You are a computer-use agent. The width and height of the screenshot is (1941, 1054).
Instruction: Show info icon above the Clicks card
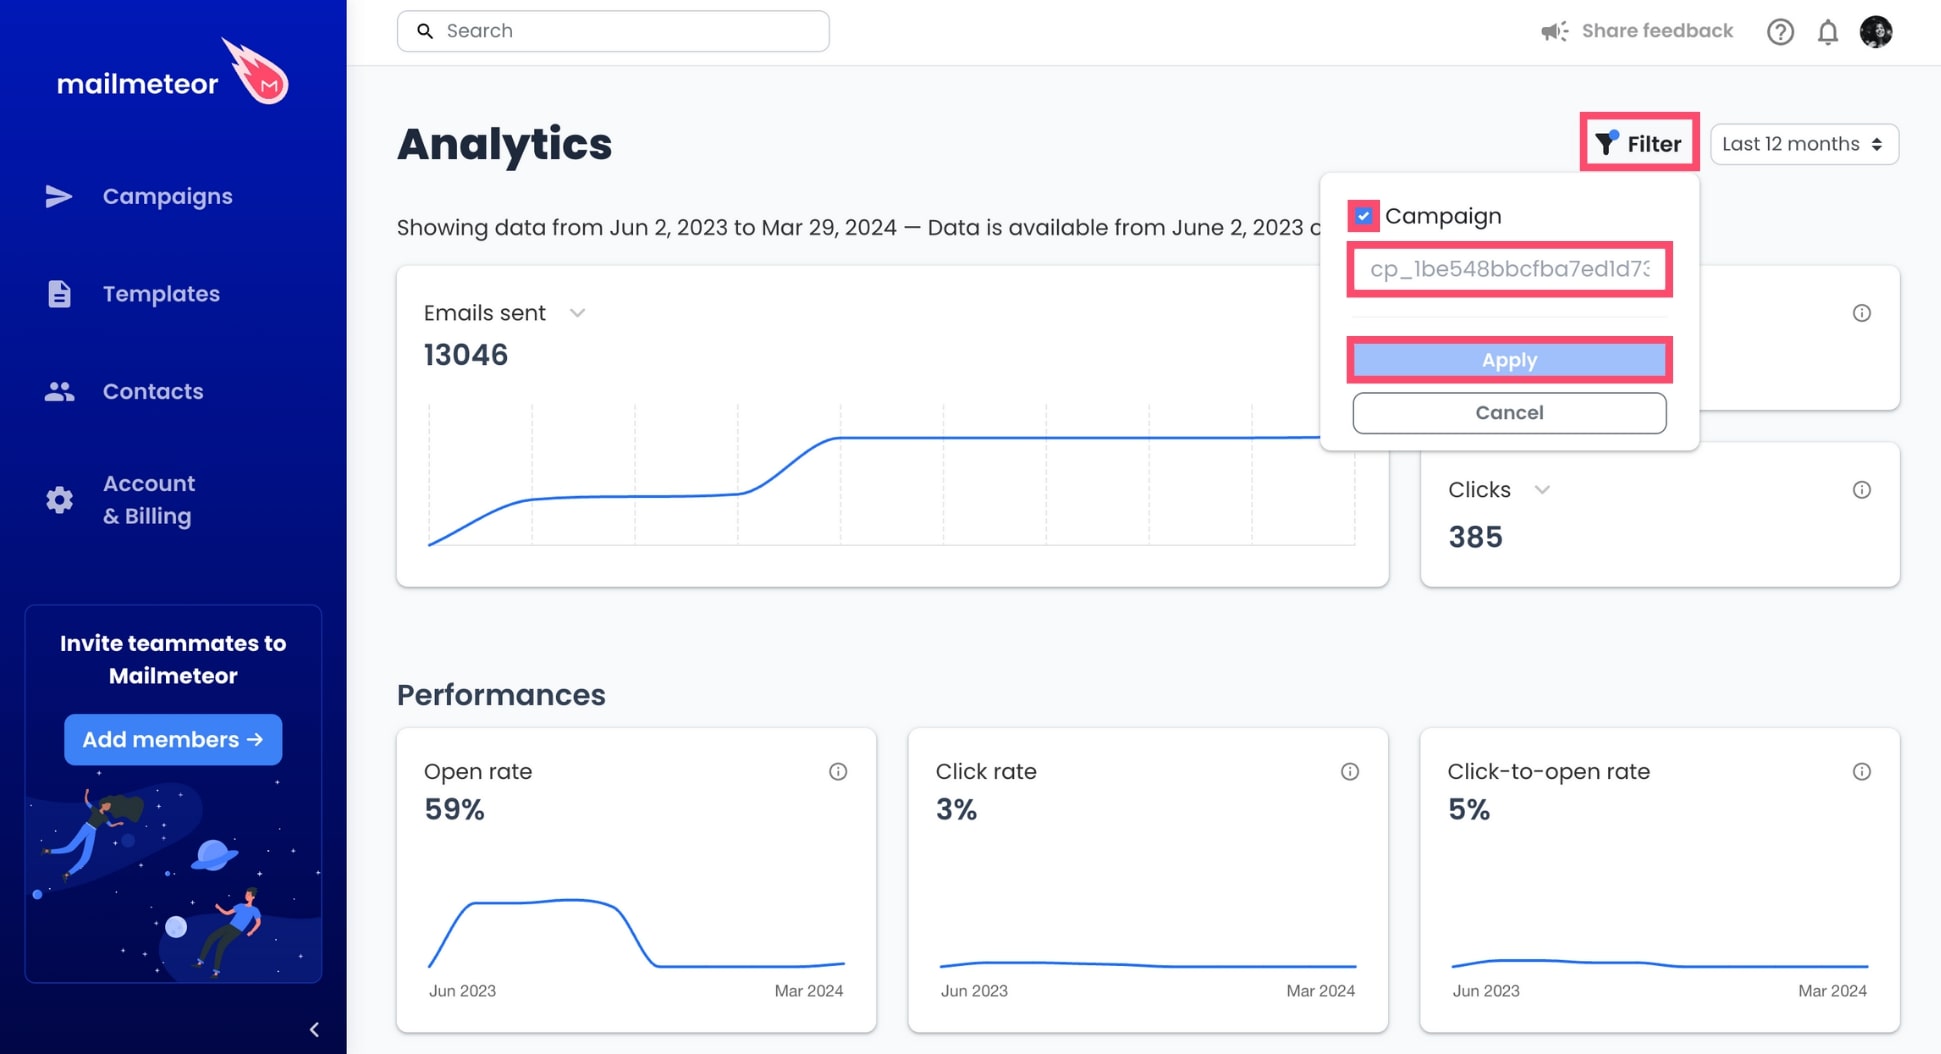[x=1861, y=313]
